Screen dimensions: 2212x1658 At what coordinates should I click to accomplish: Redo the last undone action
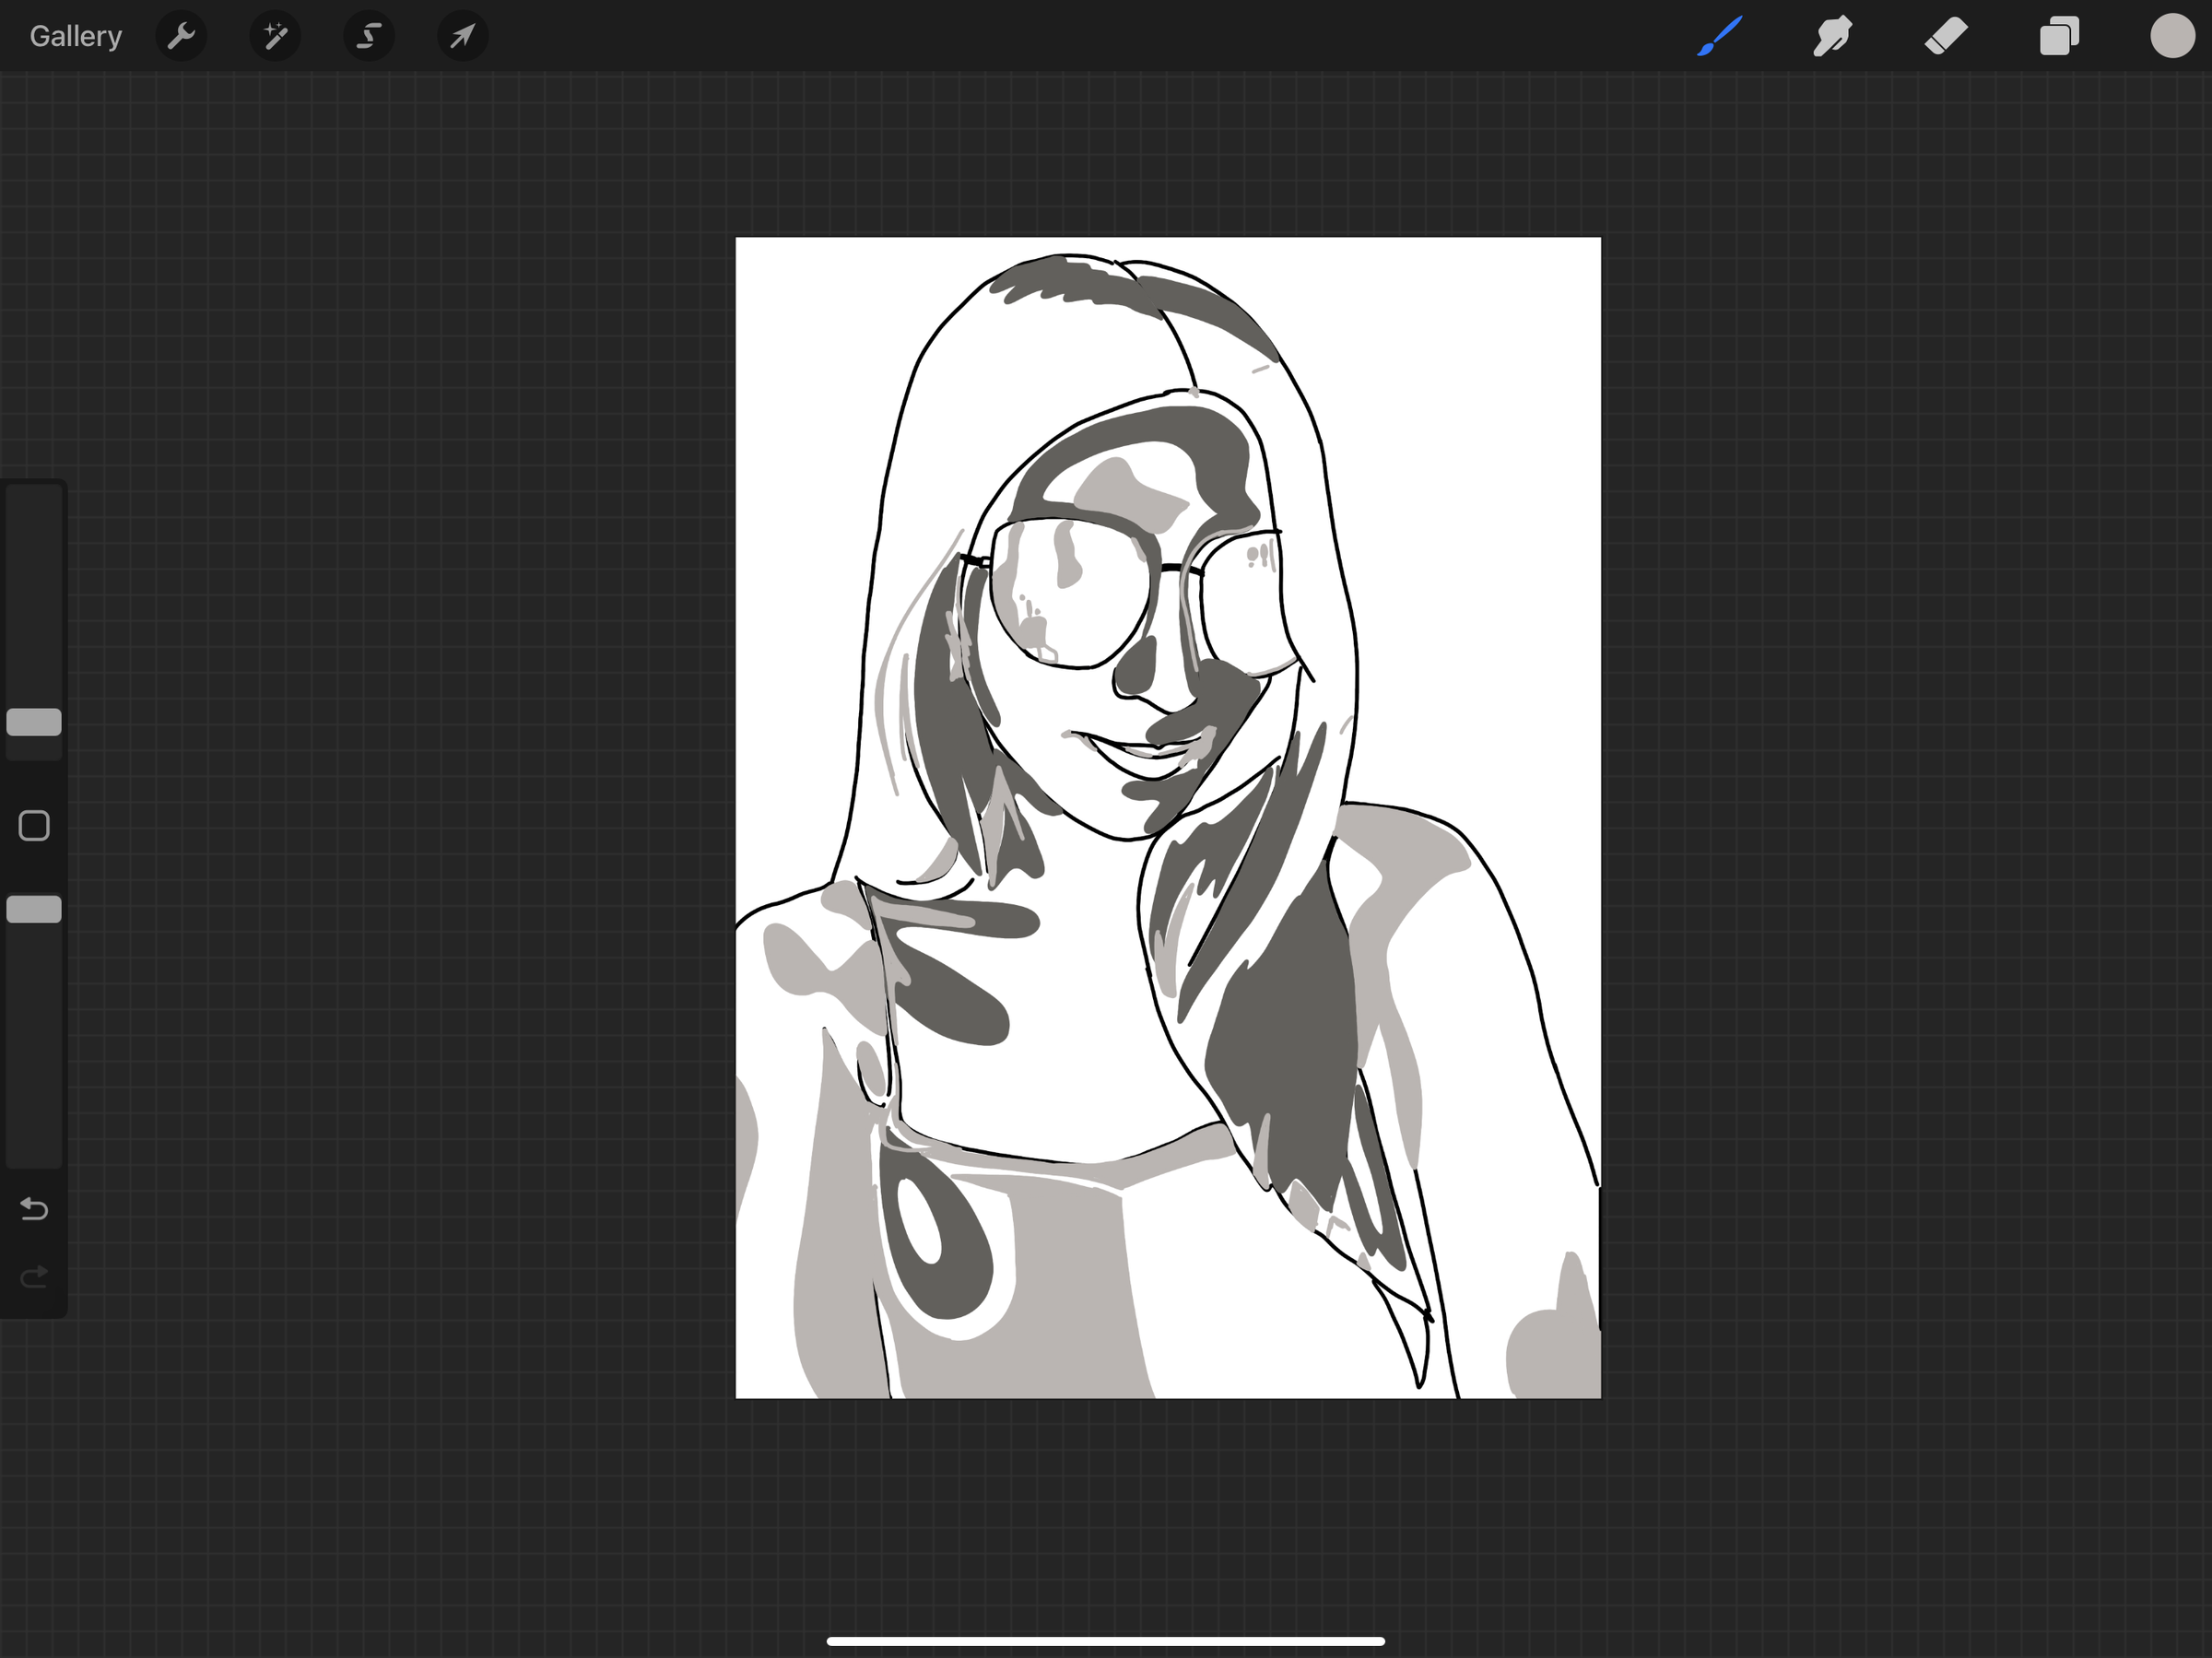tap(34, 1276)
